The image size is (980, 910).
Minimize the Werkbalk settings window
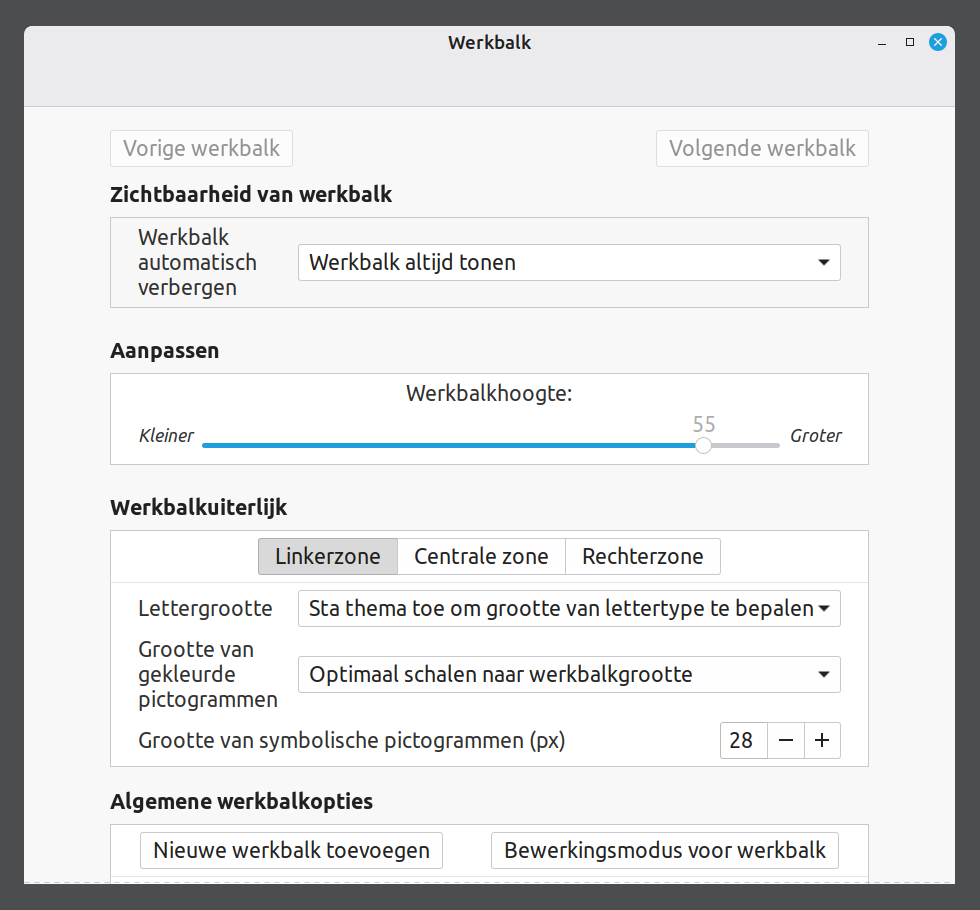coord(882,43)
